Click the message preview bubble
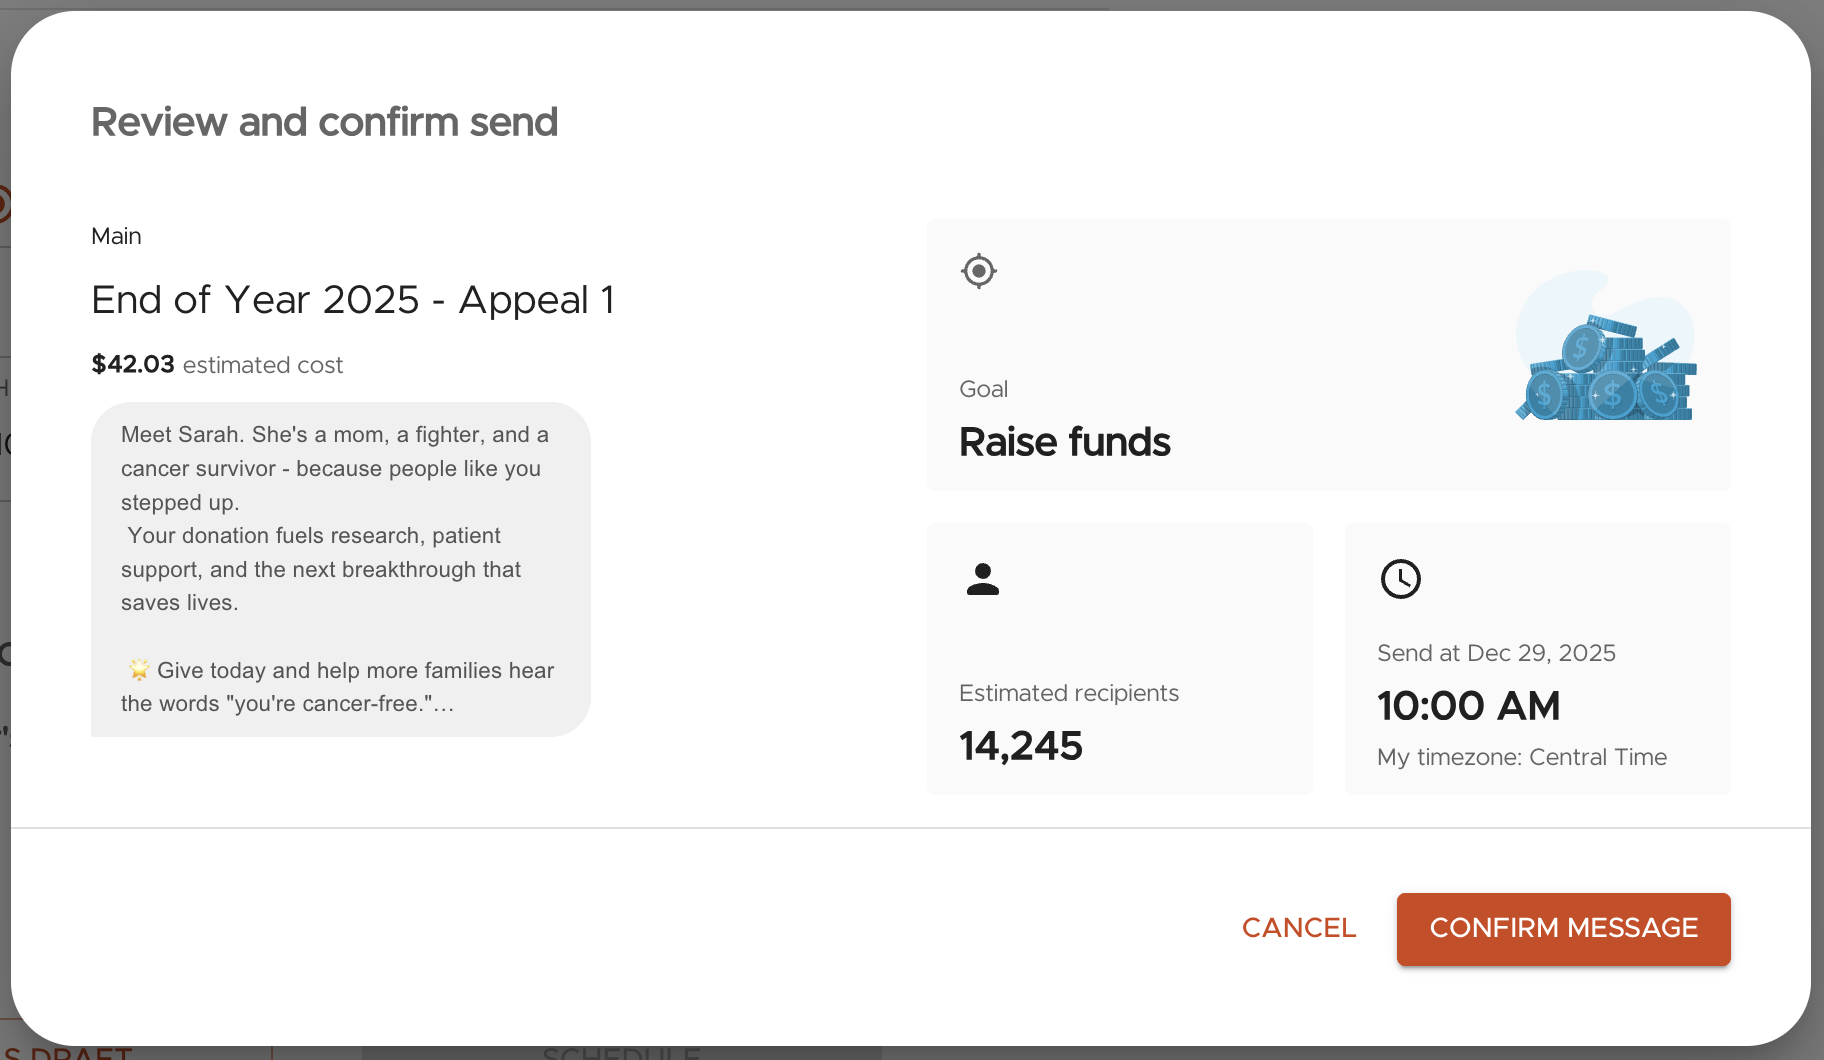 tap(340, 568)
